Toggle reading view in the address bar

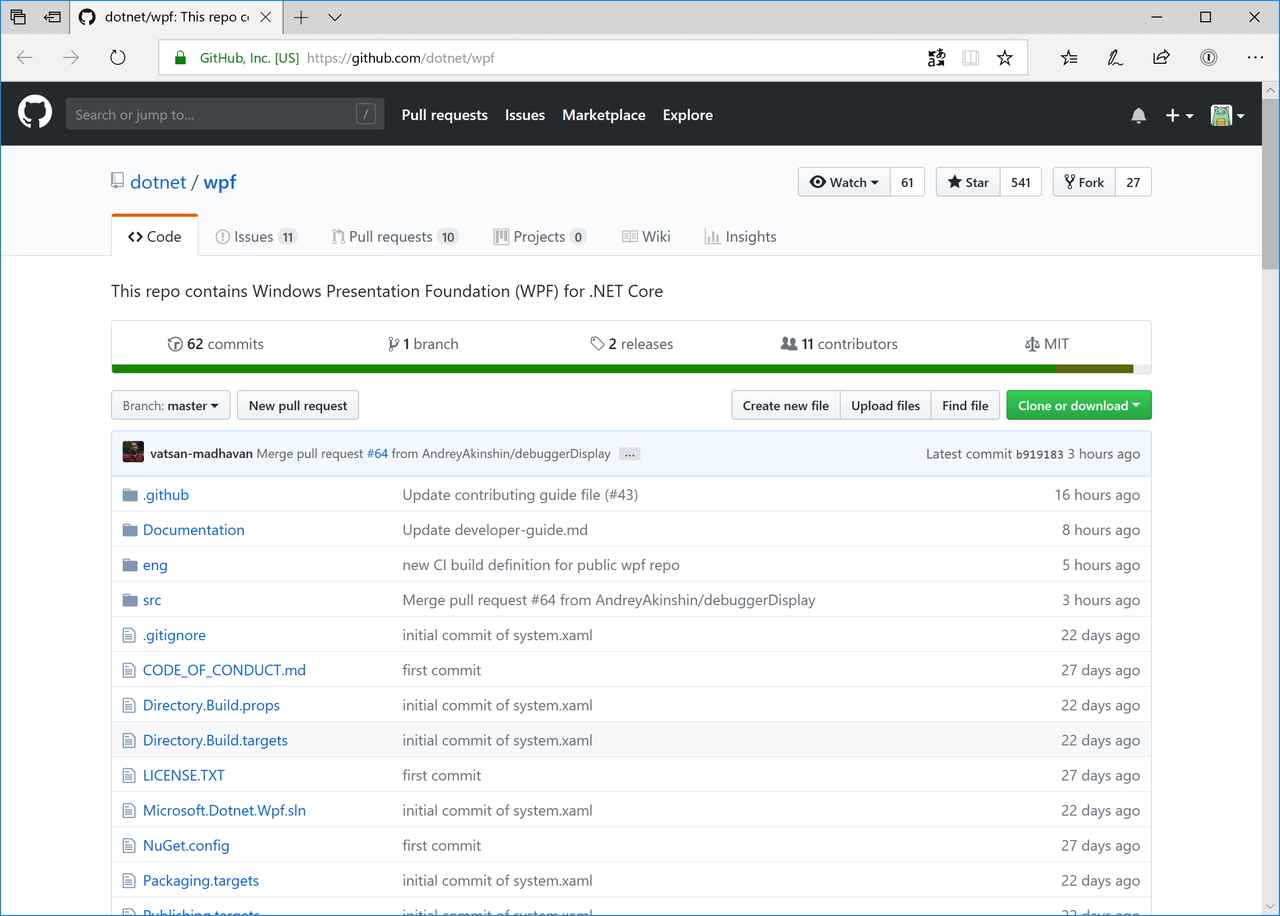tap(970, 57)
